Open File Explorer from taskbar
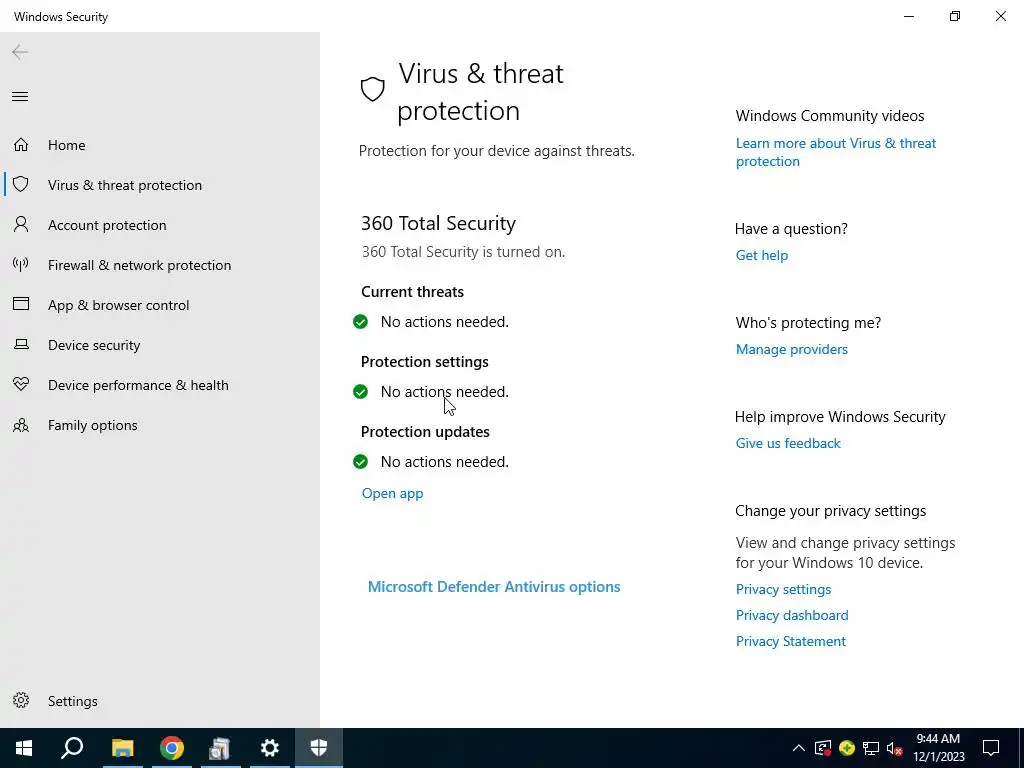Image resolution: width=1024 pixels, height=768 pixels. click(x=122, y=748)
